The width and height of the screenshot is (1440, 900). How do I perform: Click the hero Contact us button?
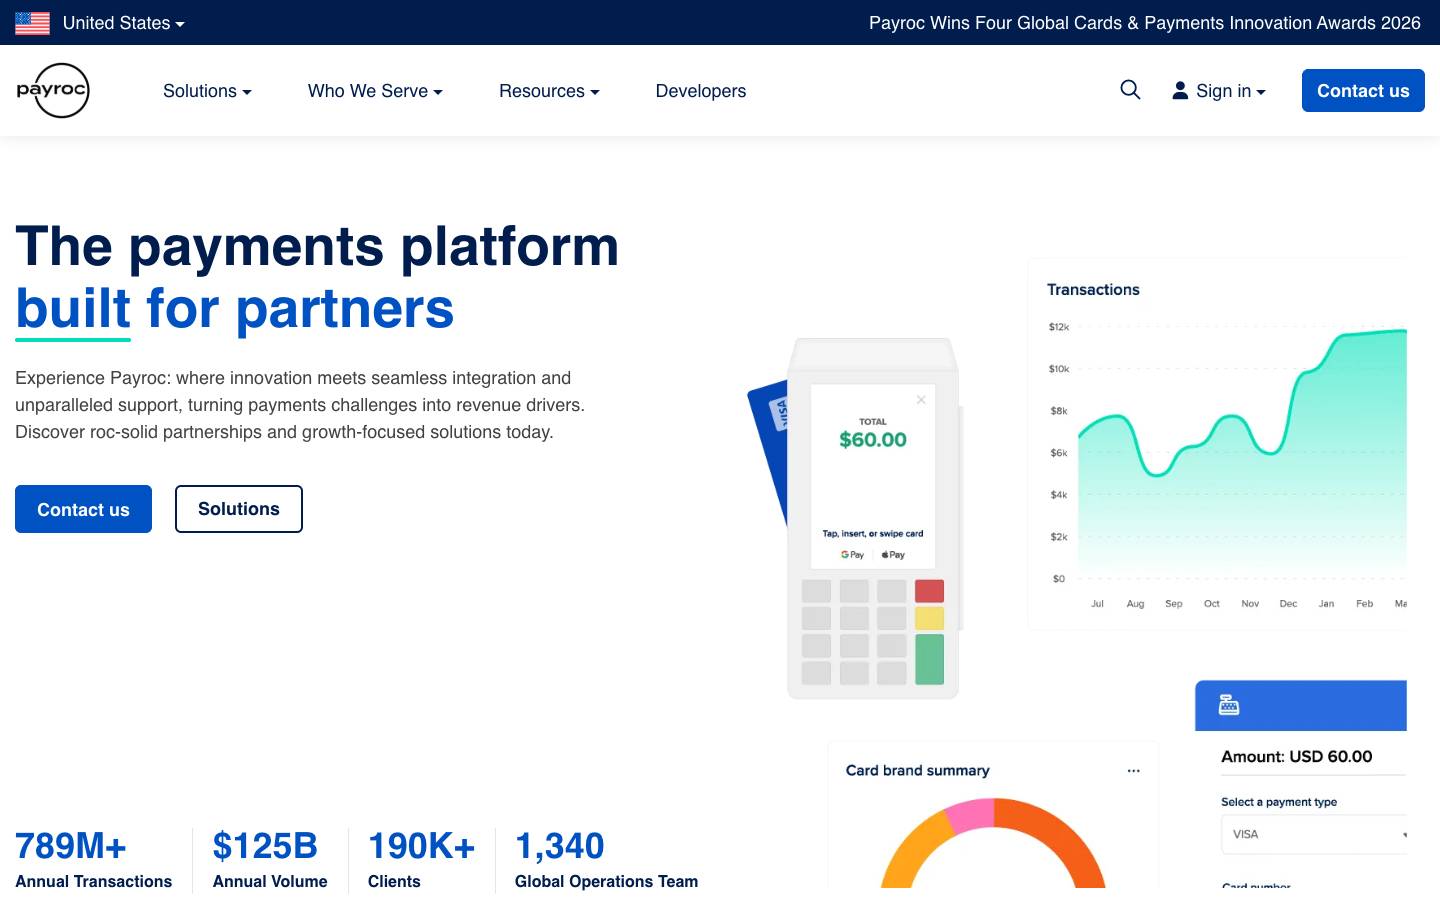click(x=83, y=509)
